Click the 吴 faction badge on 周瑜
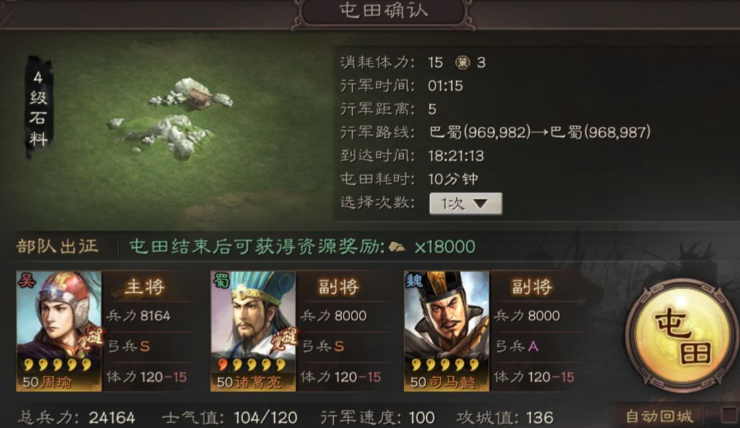Screen dimensions: 740x428 (26, 281)
